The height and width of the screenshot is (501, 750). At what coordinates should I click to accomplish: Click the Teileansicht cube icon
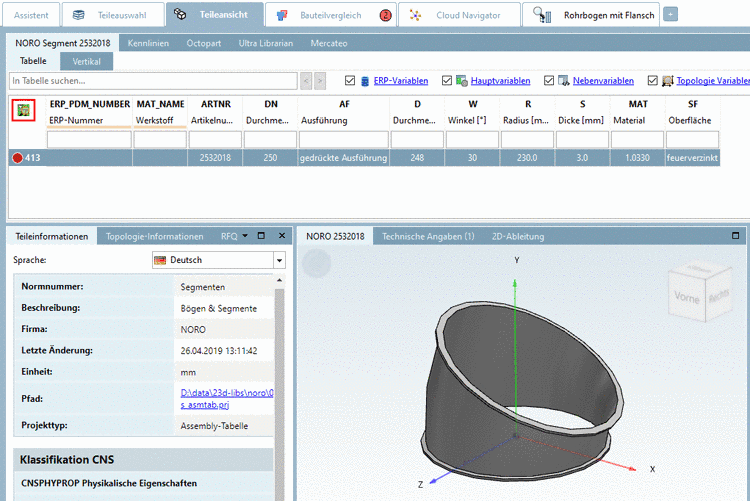pos(180,14)
